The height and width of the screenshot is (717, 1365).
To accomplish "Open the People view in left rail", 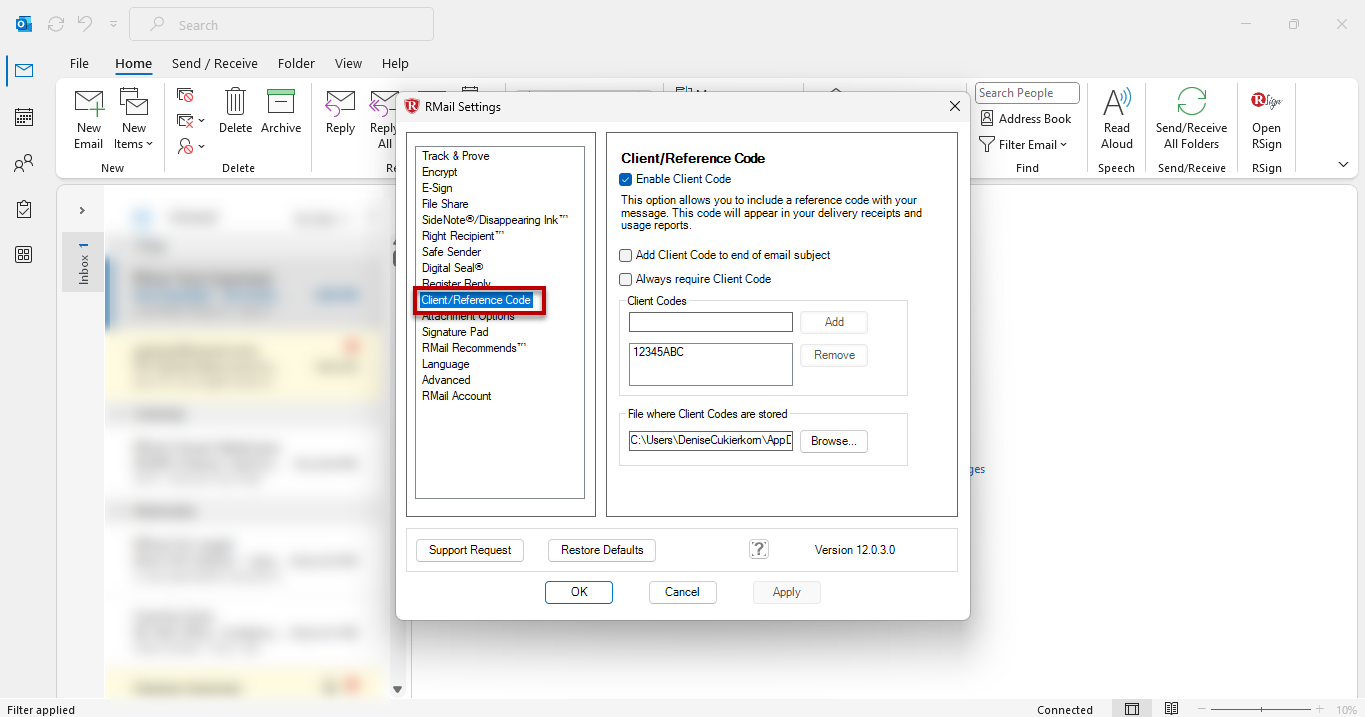I will pyautogui.click(x=23, y=163).
